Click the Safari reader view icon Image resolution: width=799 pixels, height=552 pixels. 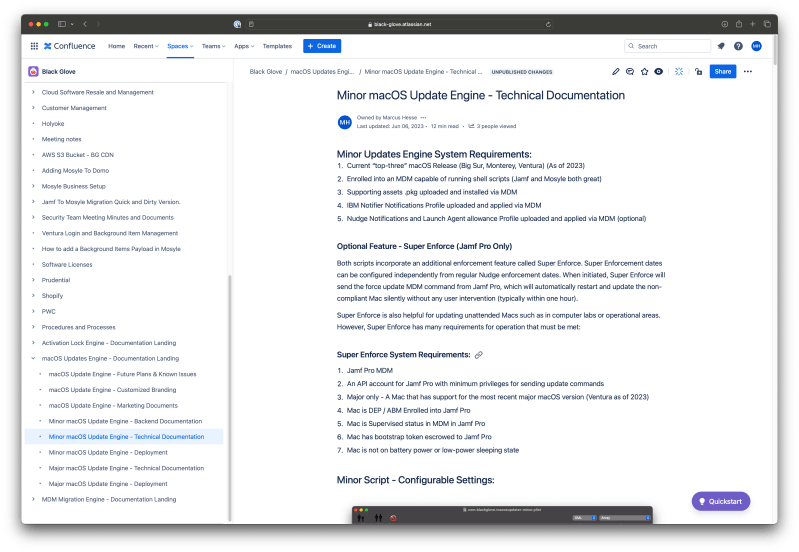[251, 24]
